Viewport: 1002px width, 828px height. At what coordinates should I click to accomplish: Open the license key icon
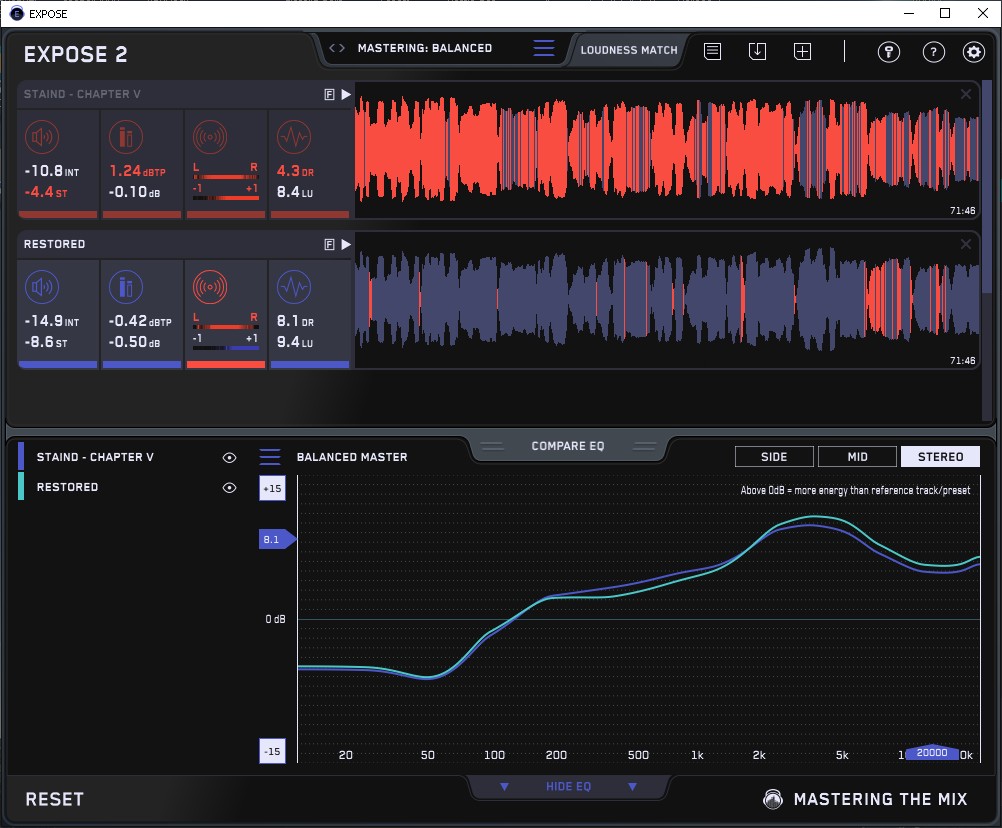pyautogui.click(x=889, y=52)
